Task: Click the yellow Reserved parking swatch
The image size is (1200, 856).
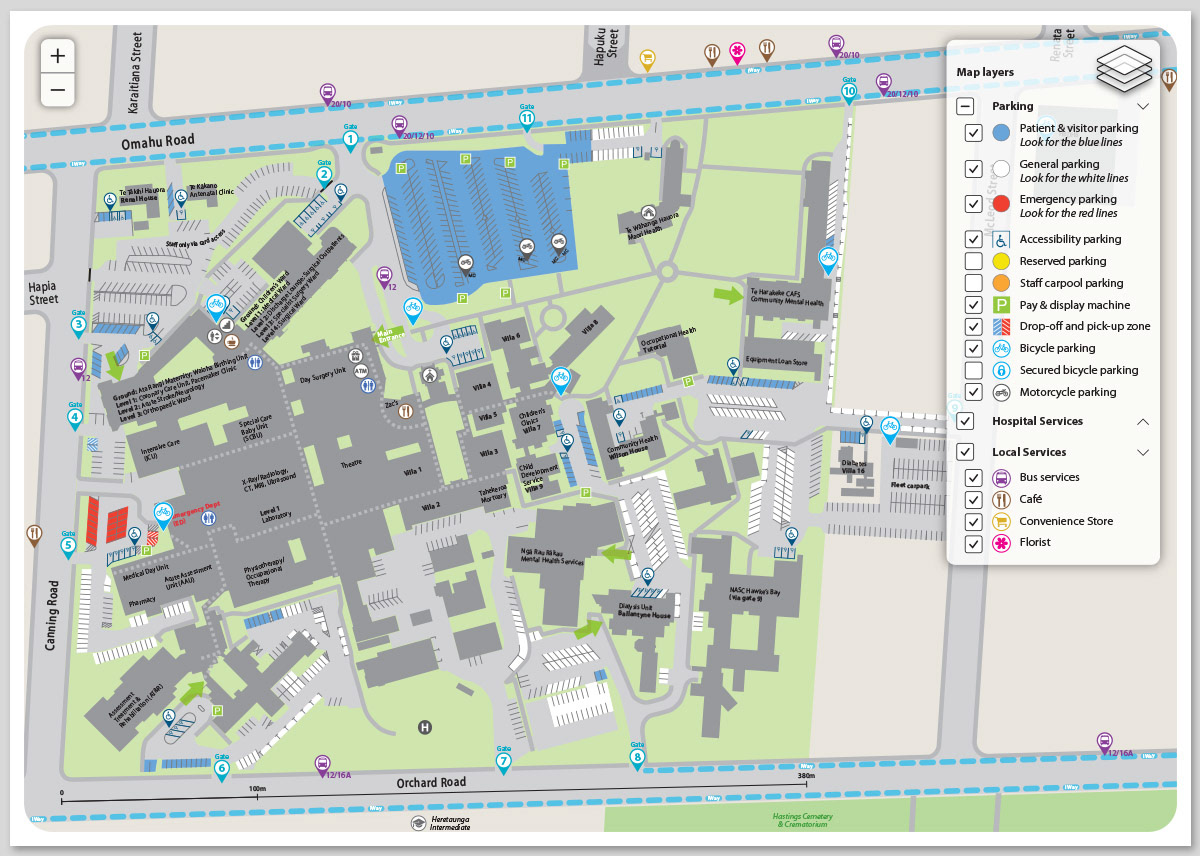Action: pos(1001,261)
